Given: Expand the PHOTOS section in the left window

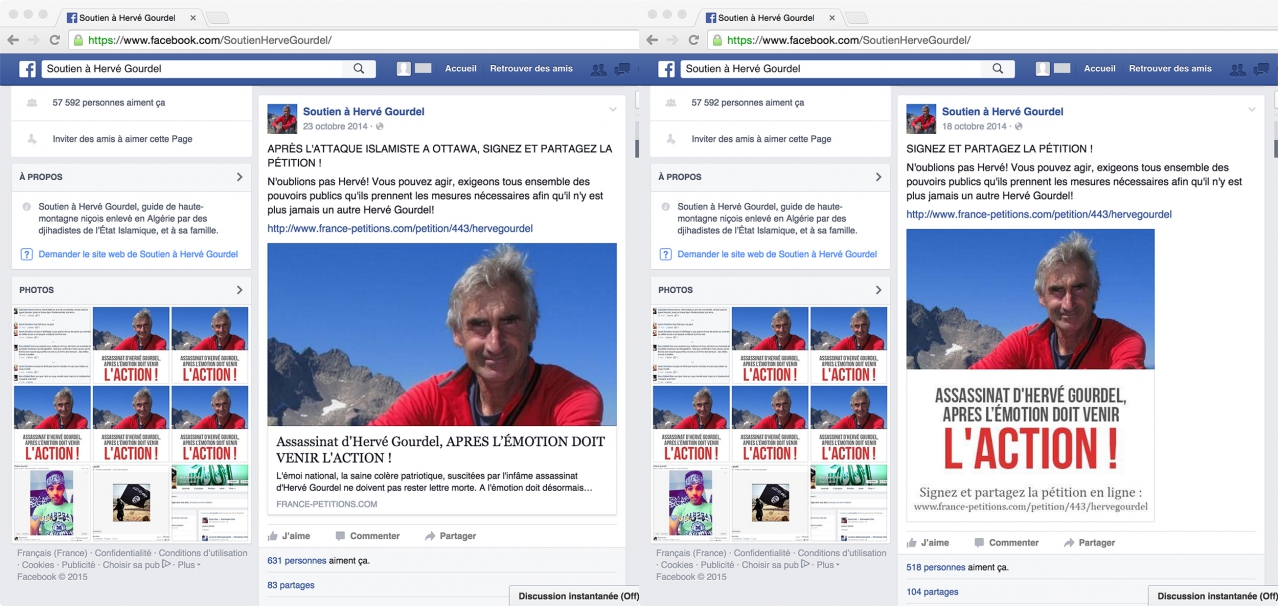Looking at the screenshot, I should point(239,290).
